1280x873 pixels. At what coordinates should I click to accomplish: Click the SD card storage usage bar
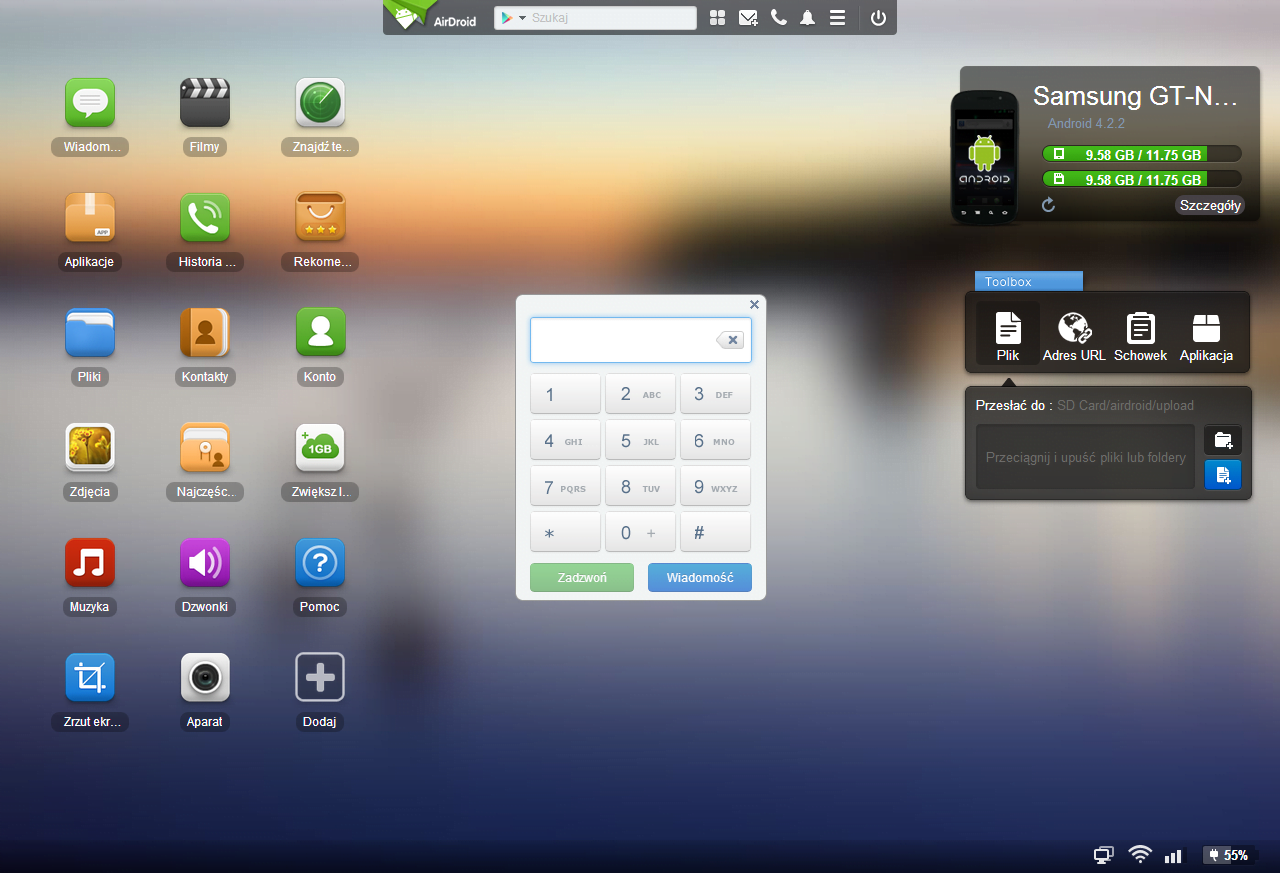pos(1141,179)
